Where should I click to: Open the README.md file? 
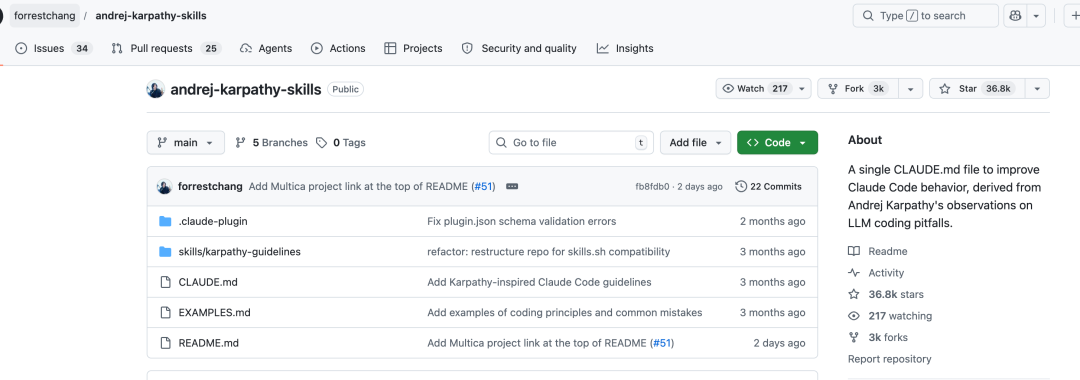209,342
